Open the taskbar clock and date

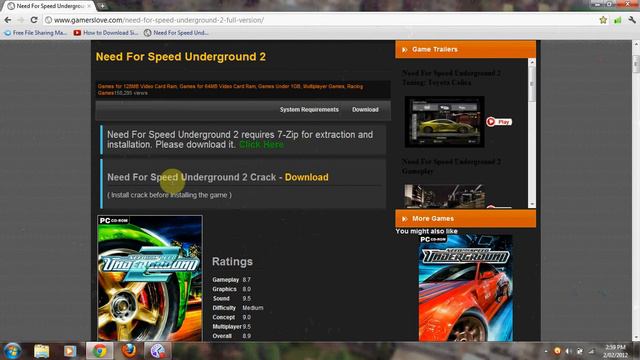pyautogui.click(x=615, y=351)
